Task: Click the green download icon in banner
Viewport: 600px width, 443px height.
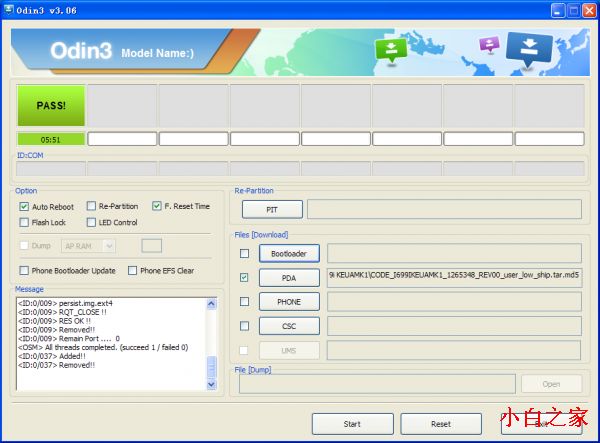Action: tap(391, 50)
